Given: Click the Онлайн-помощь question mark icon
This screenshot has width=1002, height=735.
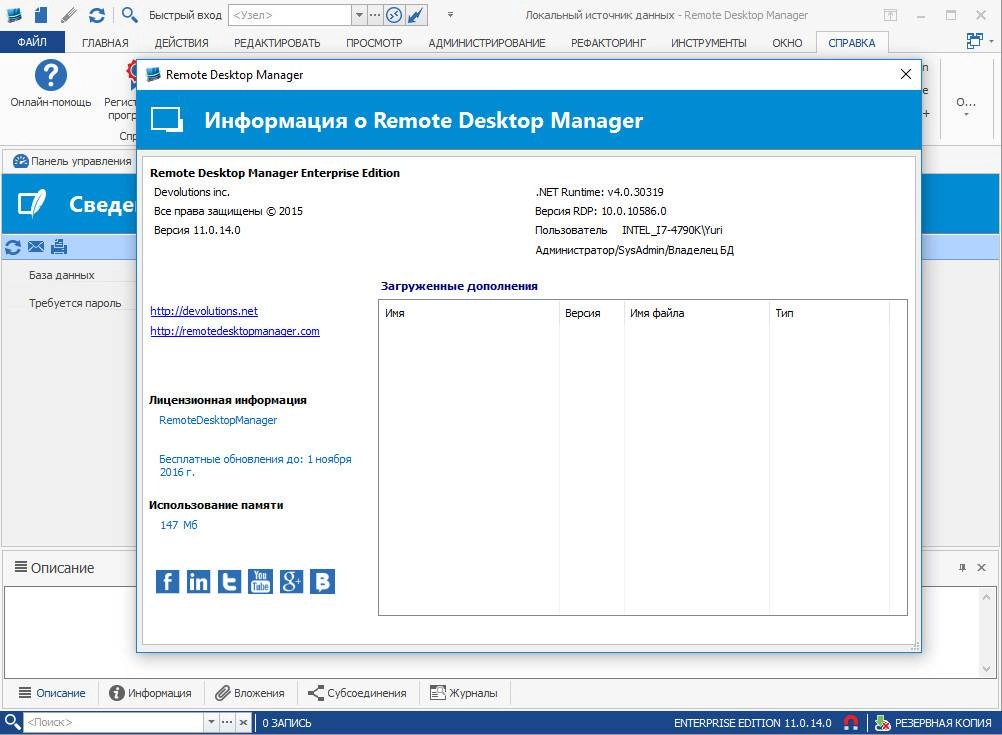Looking at the screenshot, I should [x=50, y=75].
